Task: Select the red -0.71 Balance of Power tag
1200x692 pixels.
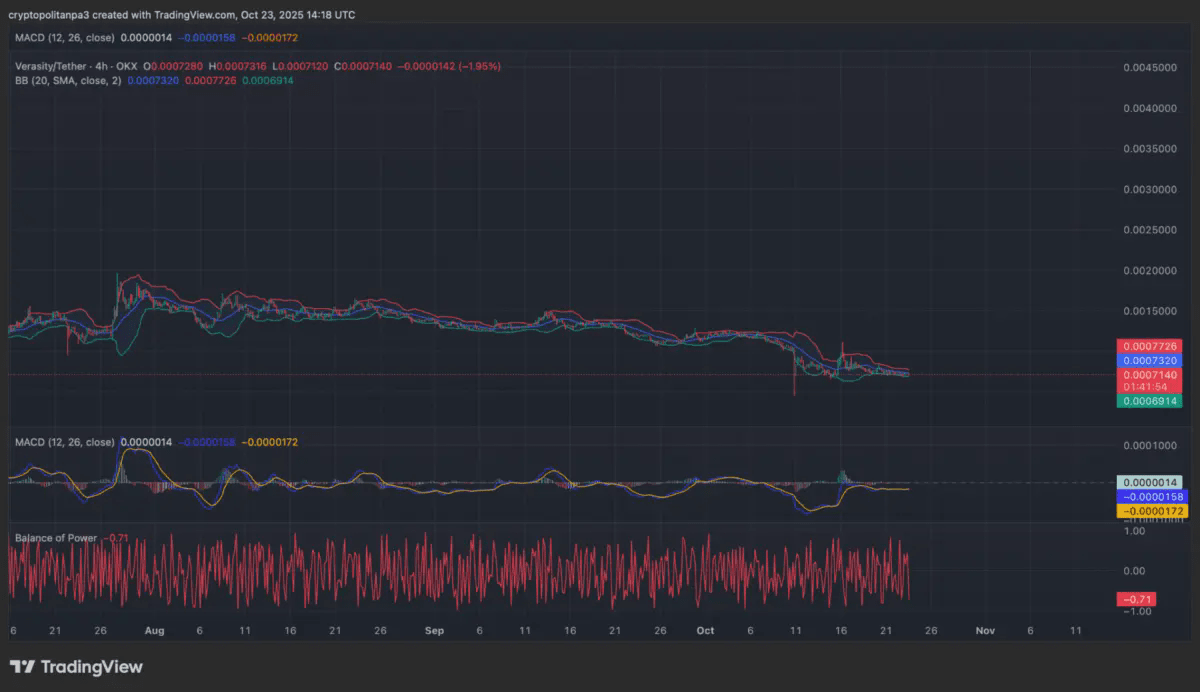Action: click(x=1138, y=599)
